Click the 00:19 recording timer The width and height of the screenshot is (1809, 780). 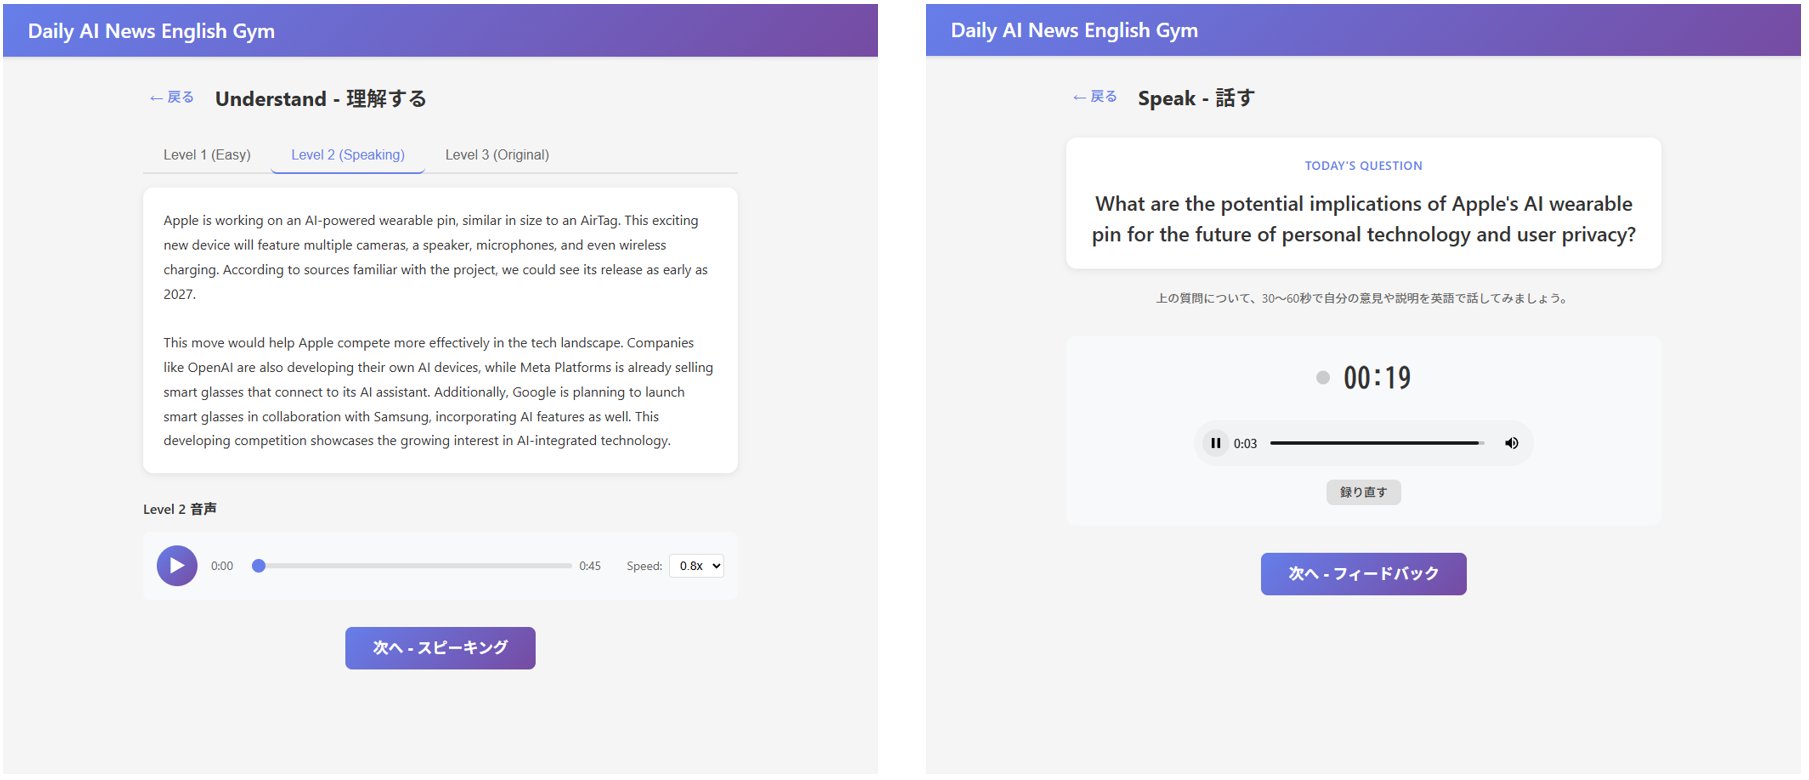coord(1377,378)
